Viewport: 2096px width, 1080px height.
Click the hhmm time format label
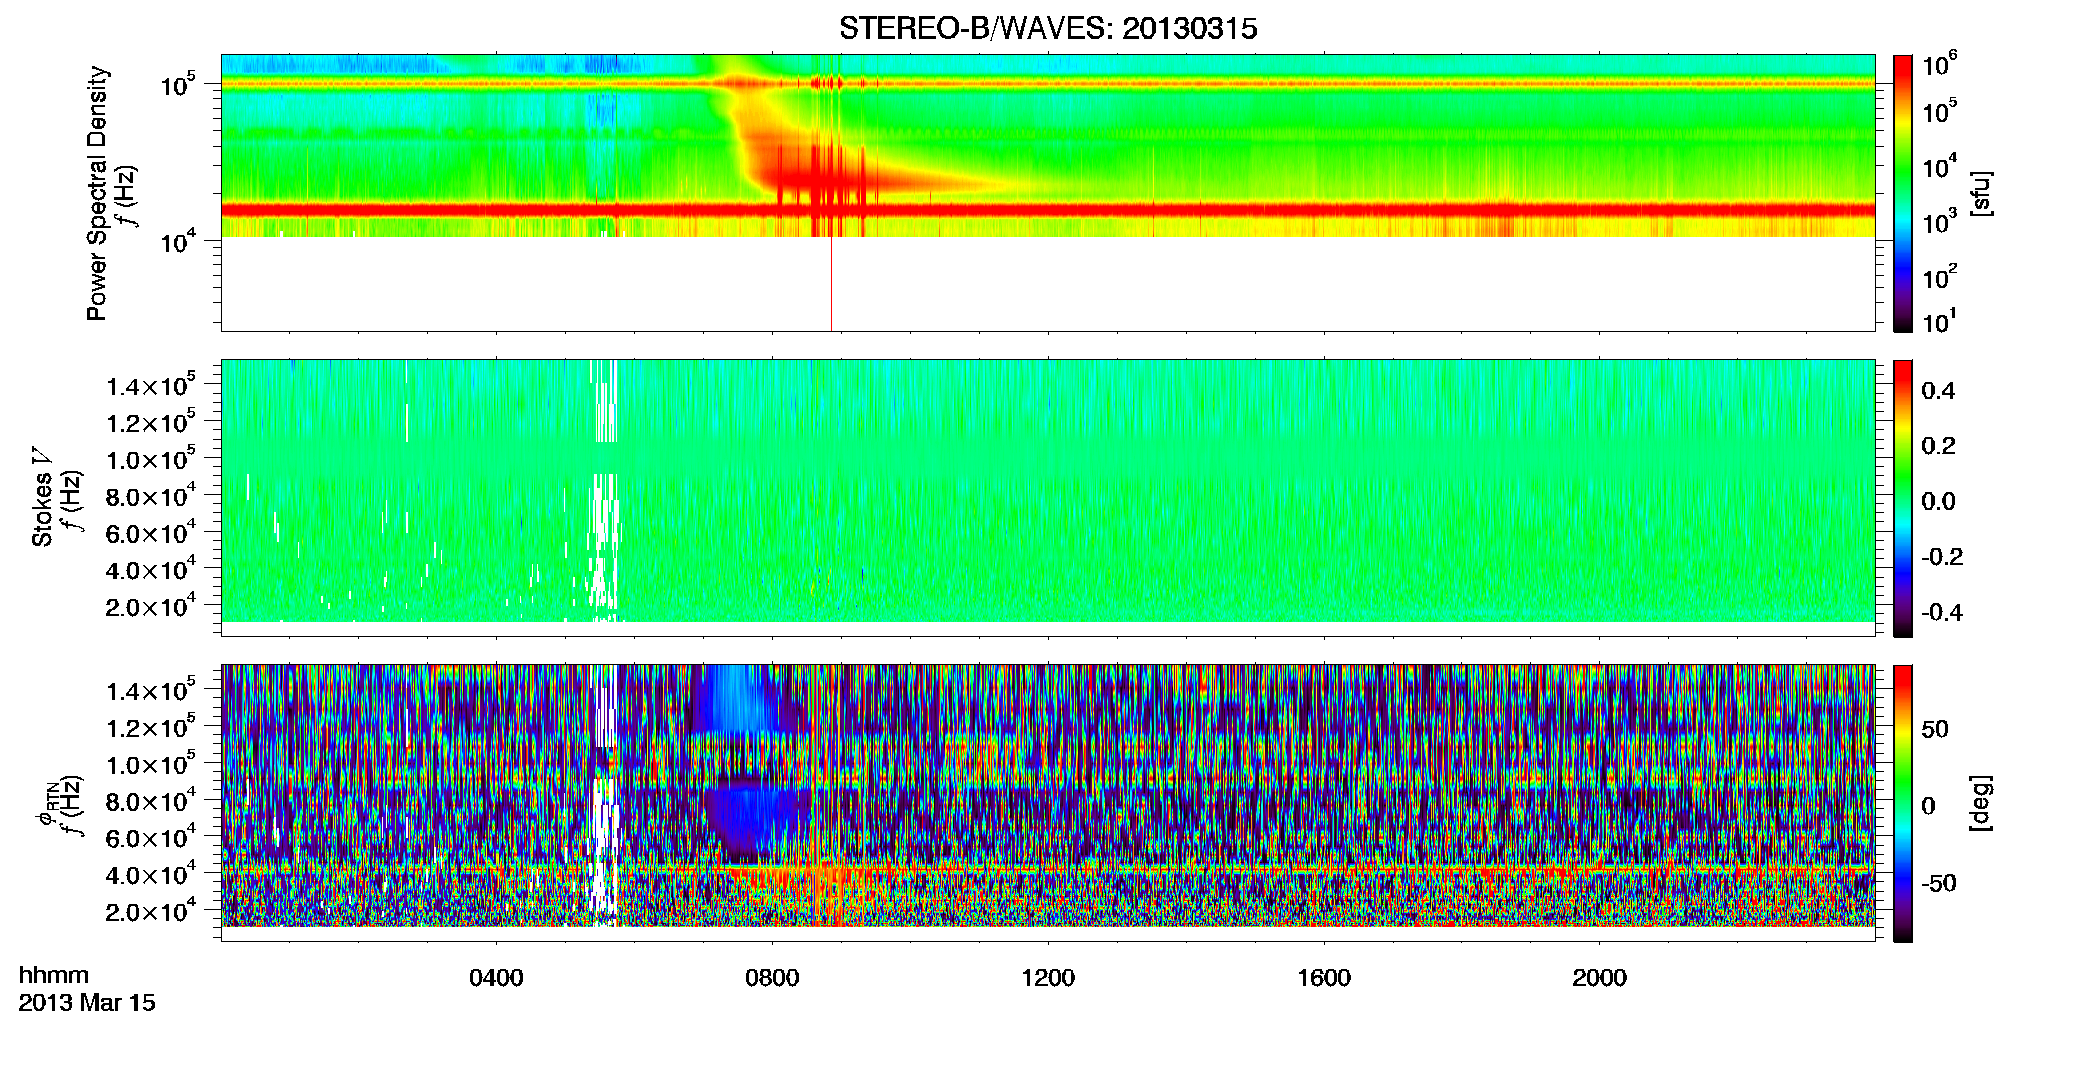pos(54,976)
